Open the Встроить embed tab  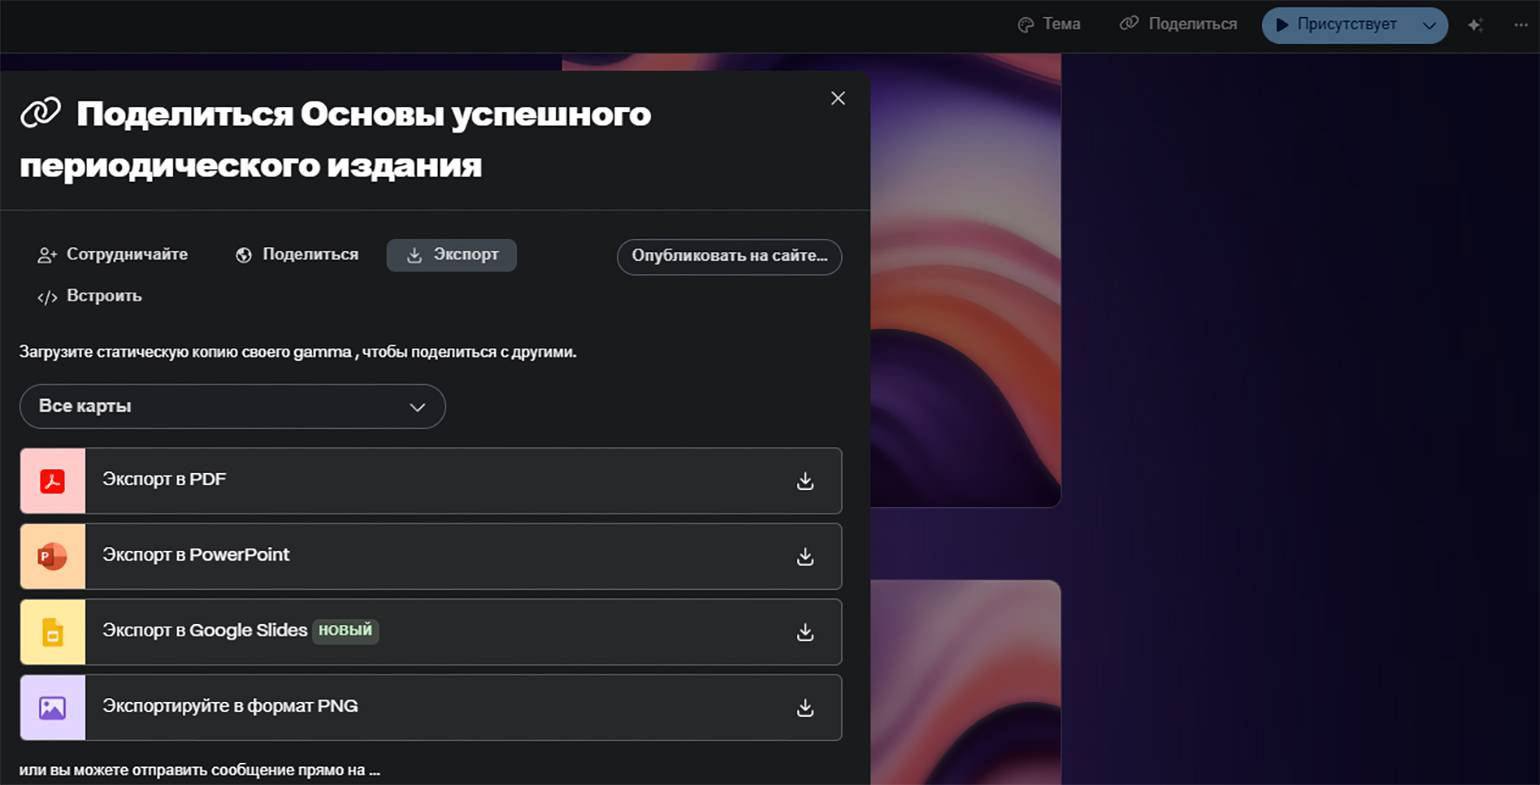(x=89, y=296)
